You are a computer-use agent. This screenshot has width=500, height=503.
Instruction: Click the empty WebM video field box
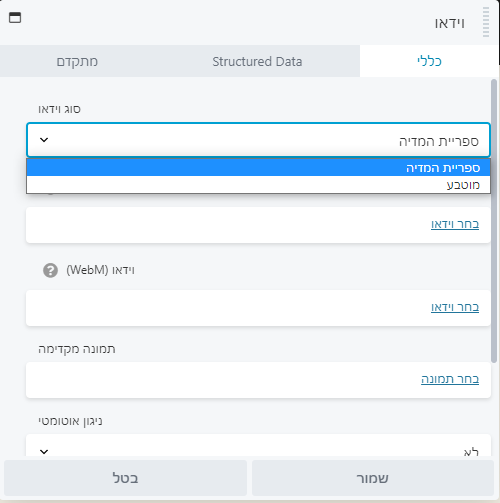point(258,308)
